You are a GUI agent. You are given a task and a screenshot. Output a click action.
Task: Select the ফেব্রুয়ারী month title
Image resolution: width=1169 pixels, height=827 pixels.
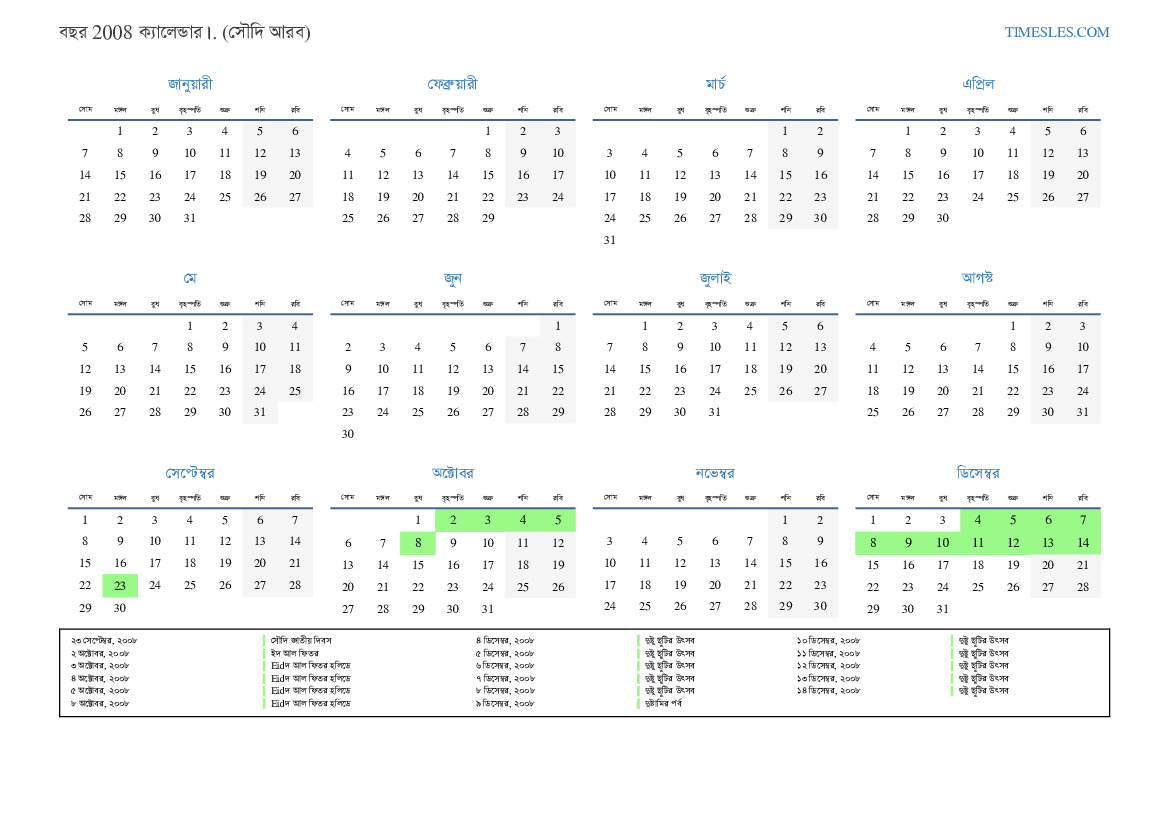453,84
